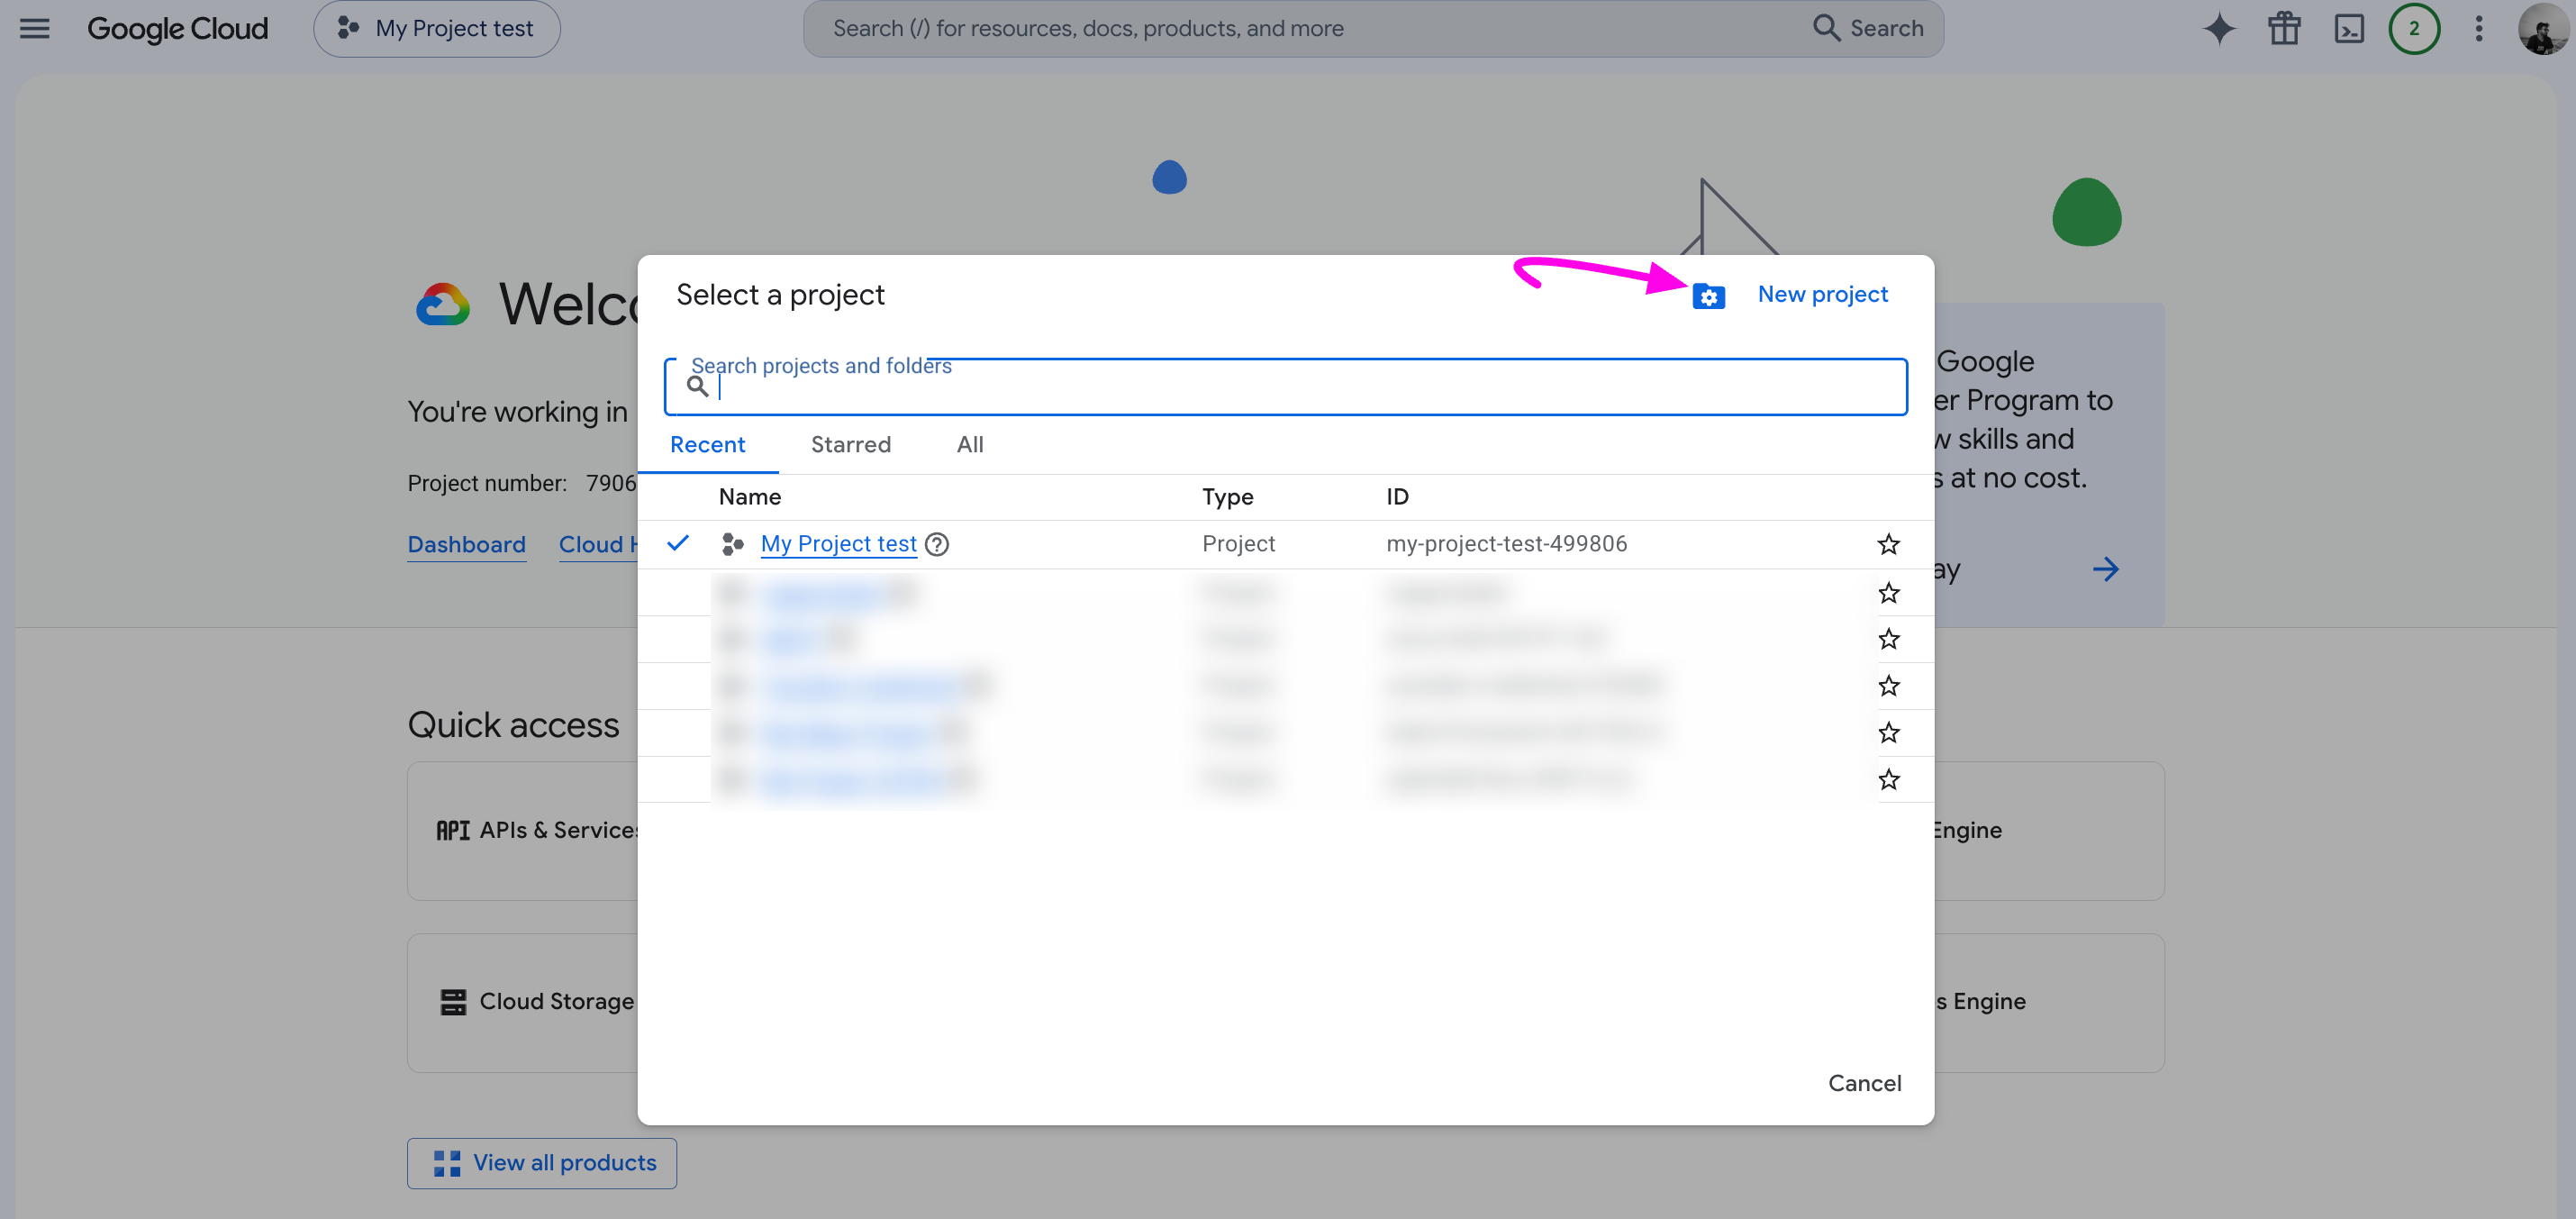2576x1219 pixels.
Task: Open the APIs & Services quick access card
Action: [523, 830]
